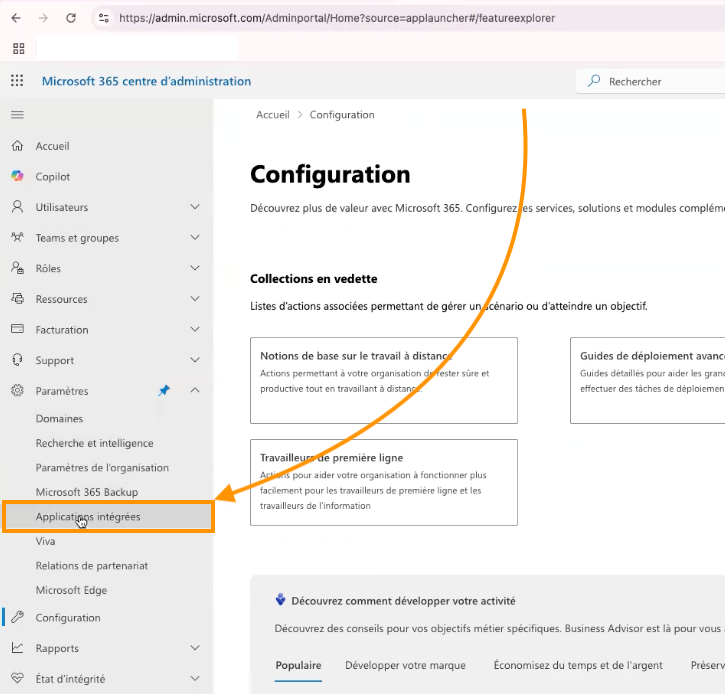
Task: Expand the Rapports section chevron
Action: (x=195, y=648)
